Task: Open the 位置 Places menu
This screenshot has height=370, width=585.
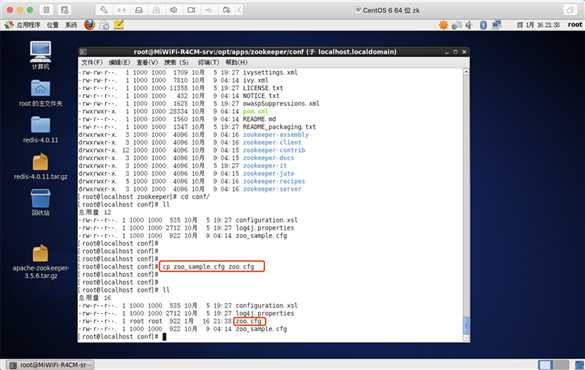Action: click(x=53, y=25)
